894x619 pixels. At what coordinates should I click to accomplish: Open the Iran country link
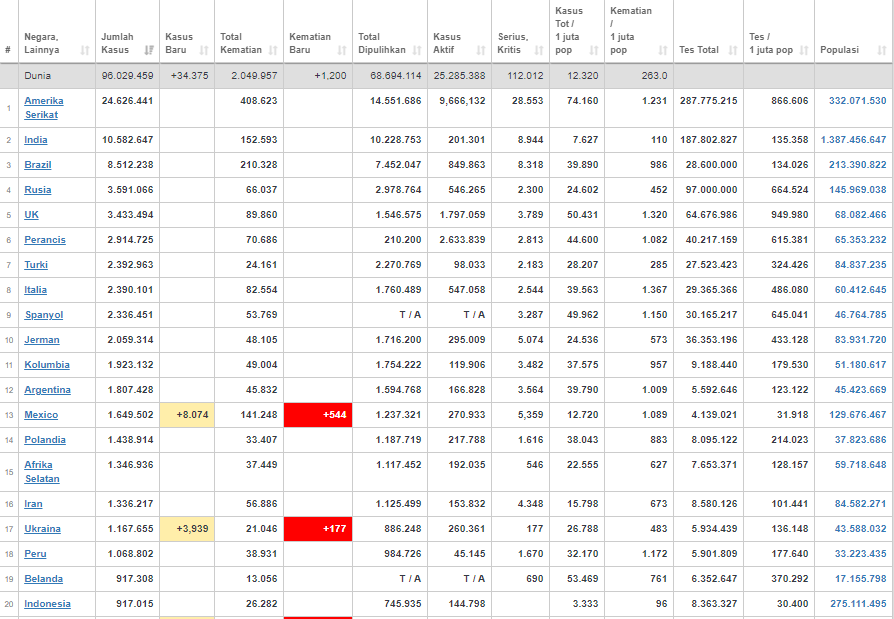[x=33, y=504]
